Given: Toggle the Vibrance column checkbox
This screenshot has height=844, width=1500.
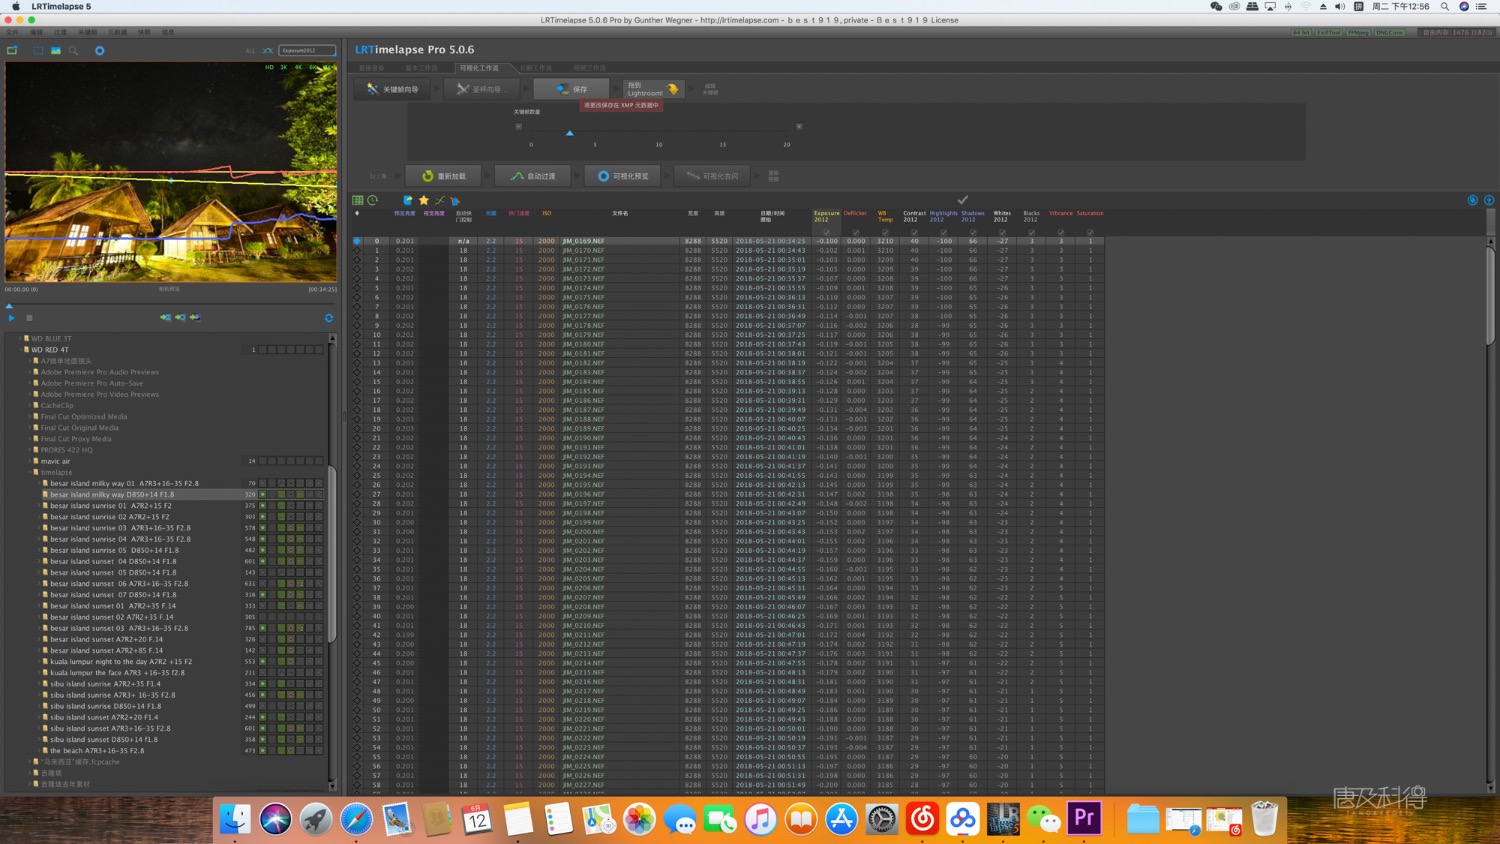Looking at the screenshot, I should [1061, 232].
